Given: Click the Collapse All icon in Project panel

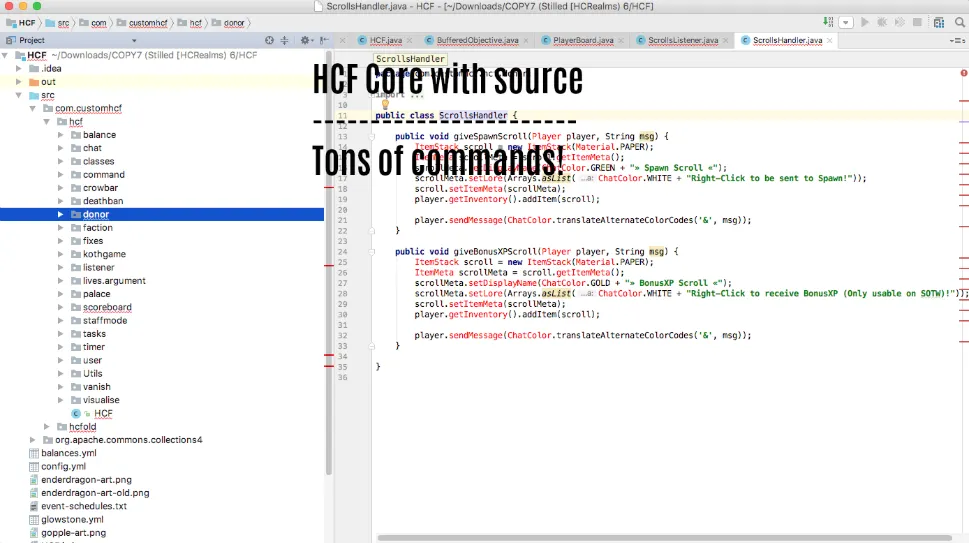Looking at the screenshot, I should 284,40.
